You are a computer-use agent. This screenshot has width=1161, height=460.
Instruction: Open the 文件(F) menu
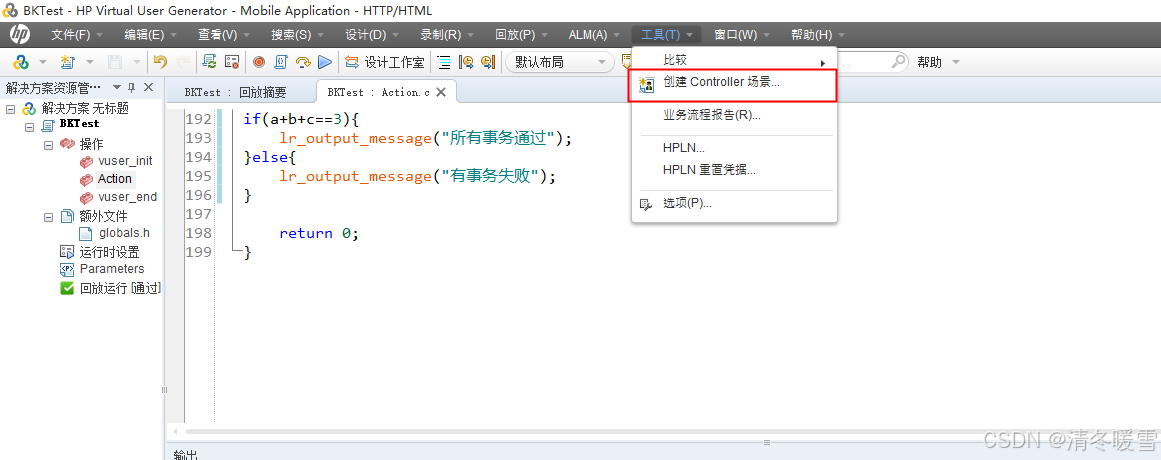click(x=77, y=34)
